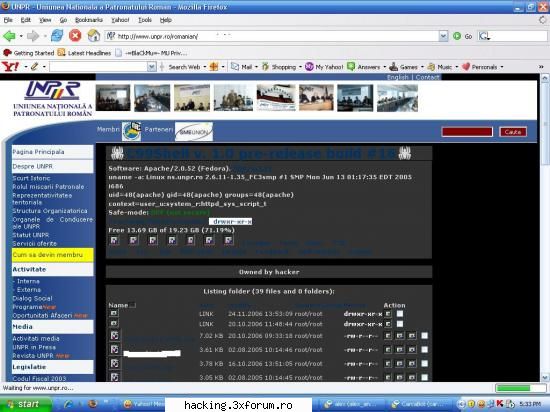Open the Tools menu
Image resolution: width=550 pixels, height=412 pixels.
145,20
